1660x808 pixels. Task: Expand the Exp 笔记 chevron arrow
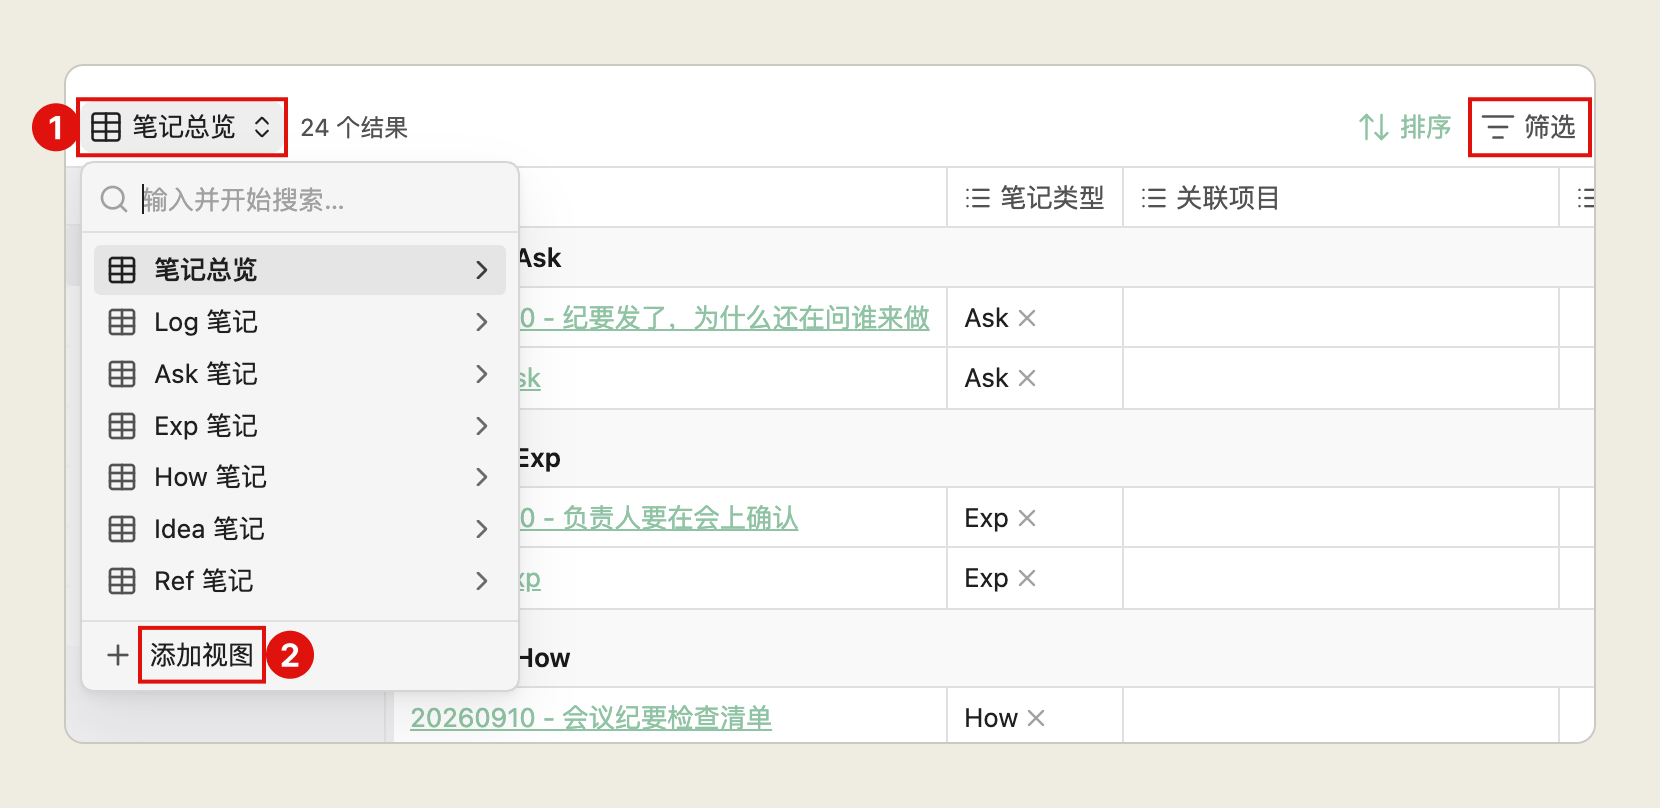pos(482,426)
